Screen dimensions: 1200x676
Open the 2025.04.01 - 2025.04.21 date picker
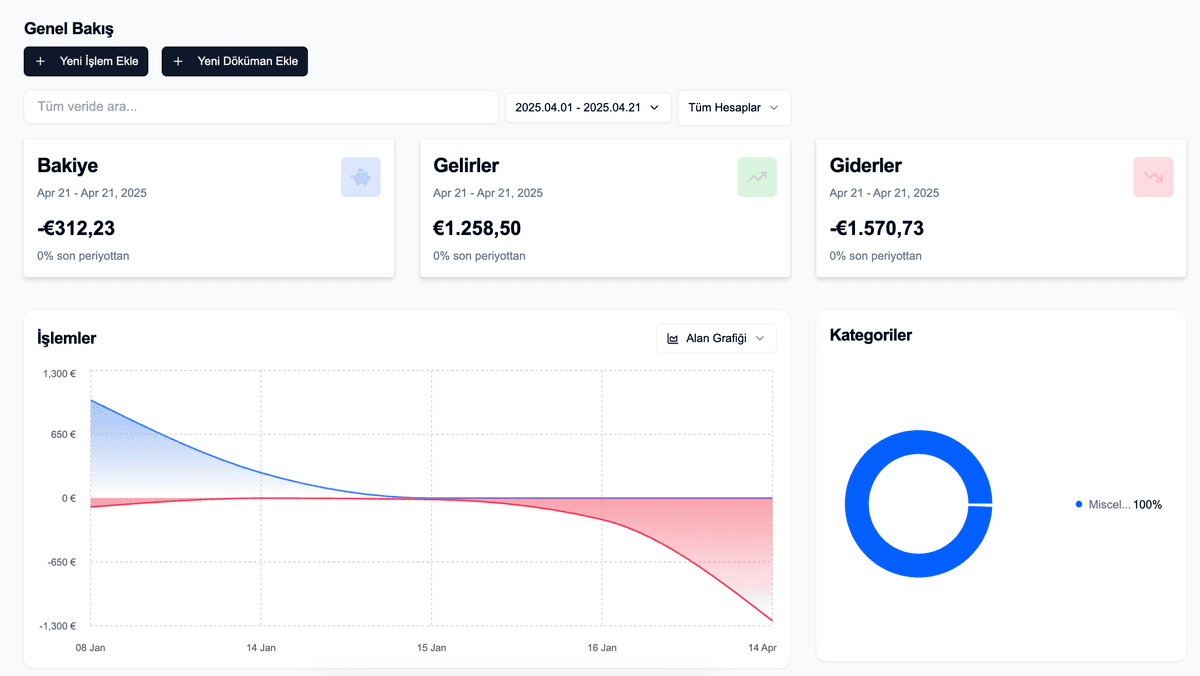click(x=587, y=107)
